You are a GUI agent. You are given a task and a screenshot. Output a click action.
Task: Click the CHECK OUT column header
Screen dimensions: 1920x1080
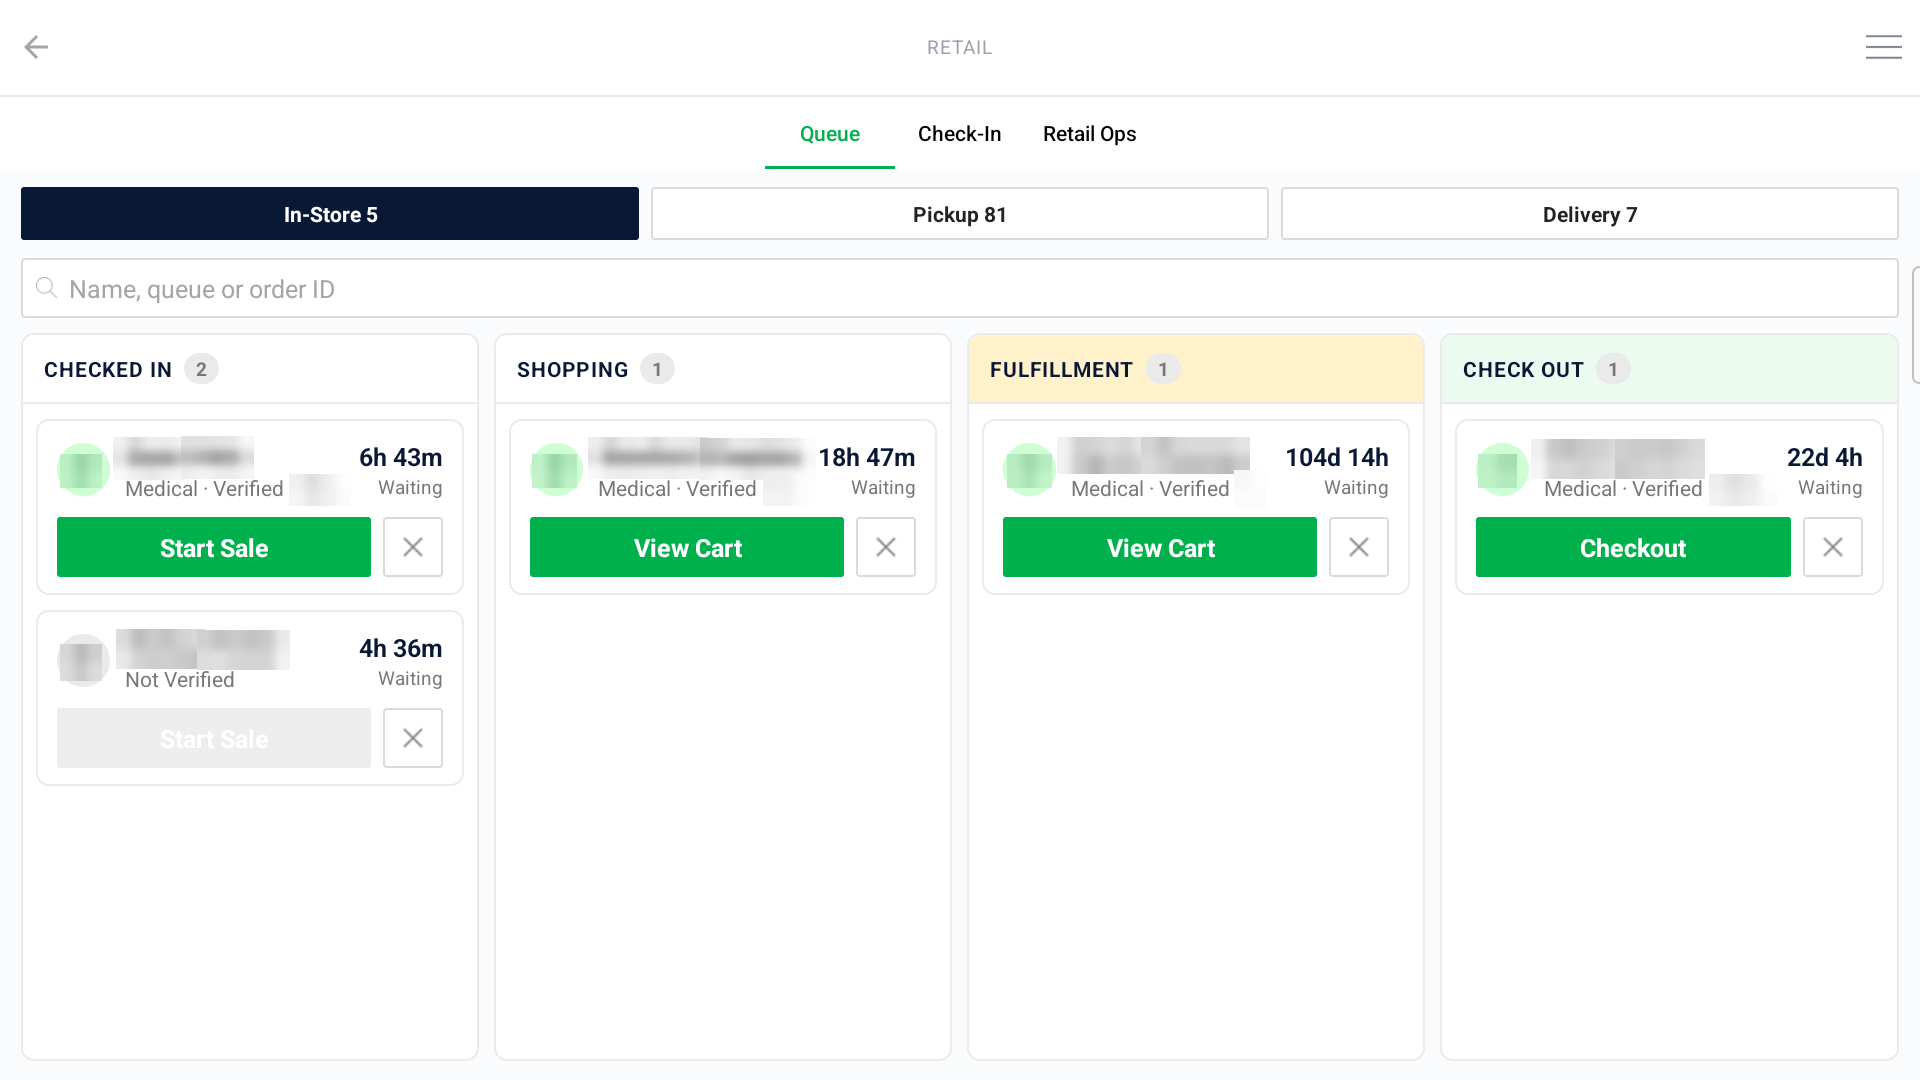point(1669,369)
